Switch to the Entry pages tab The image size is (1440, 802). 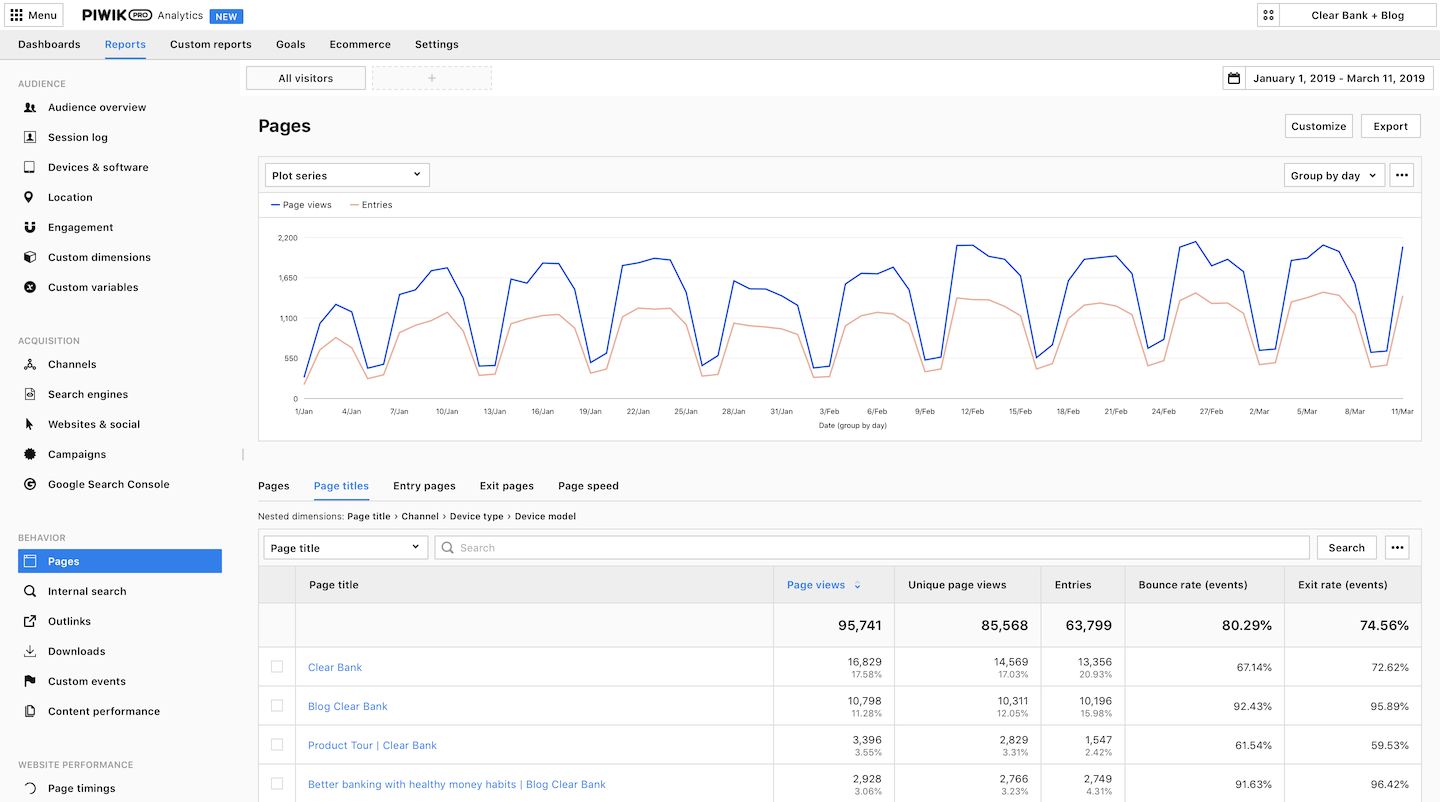(424, 486)
